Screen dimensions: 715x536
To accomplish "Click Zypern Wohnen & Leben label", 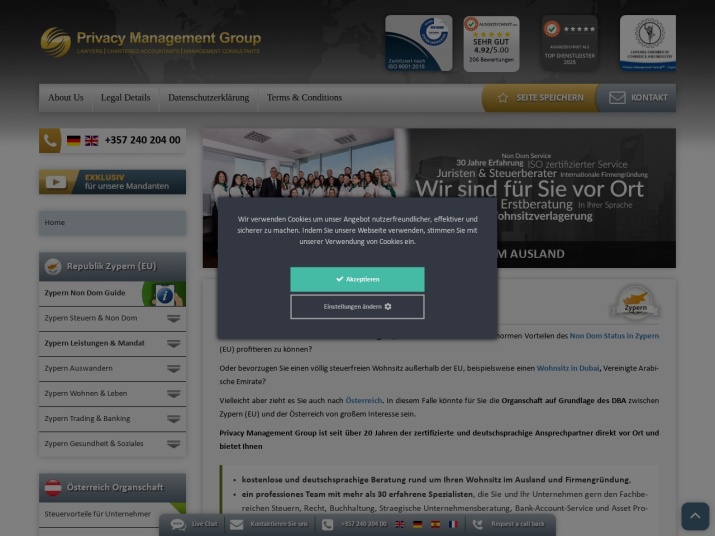I will coord(86,393).
